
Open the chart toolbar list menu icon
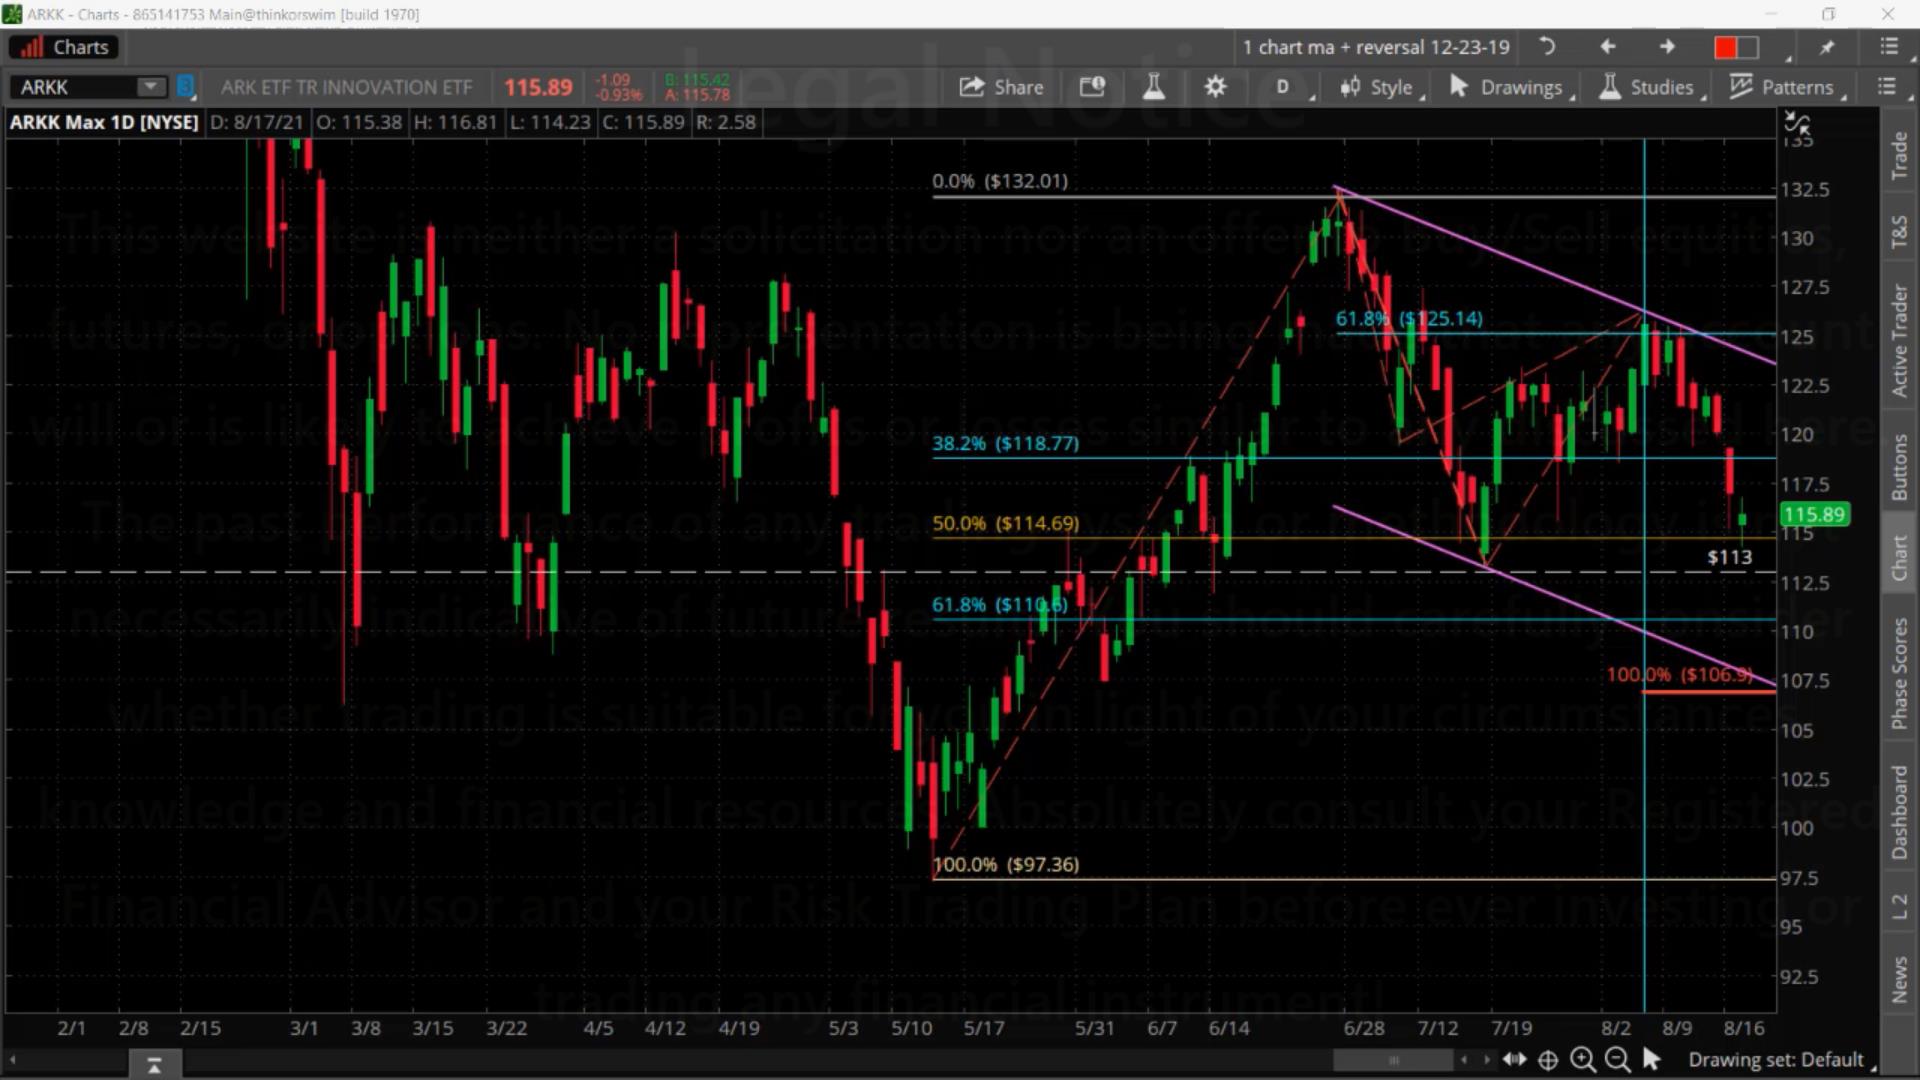click(1887, 87)
